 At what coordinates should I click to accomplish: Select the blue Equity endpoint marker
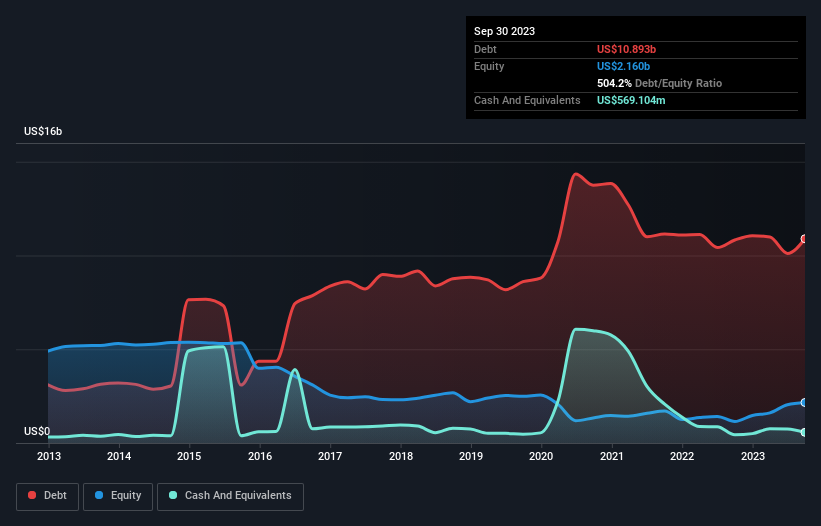(x=804, y=402)
